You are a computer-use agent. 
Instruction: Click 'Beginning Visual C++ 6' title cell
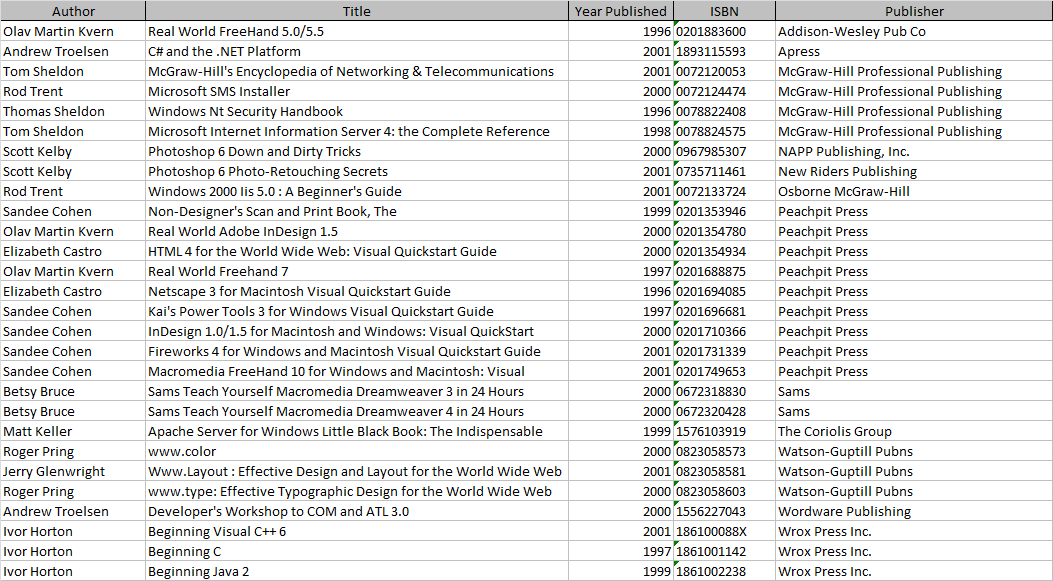coord(357,531)
